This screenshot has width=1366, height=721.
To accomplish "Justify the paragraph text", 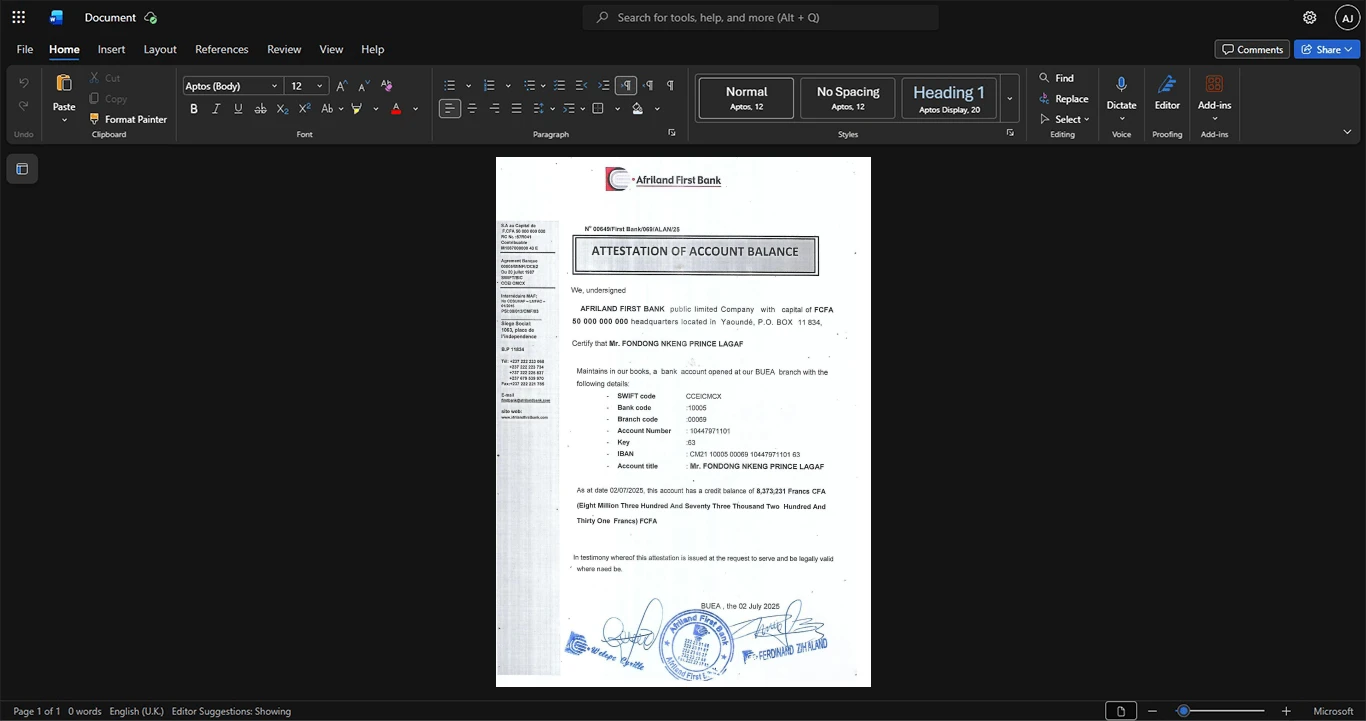I will point(516,108).
